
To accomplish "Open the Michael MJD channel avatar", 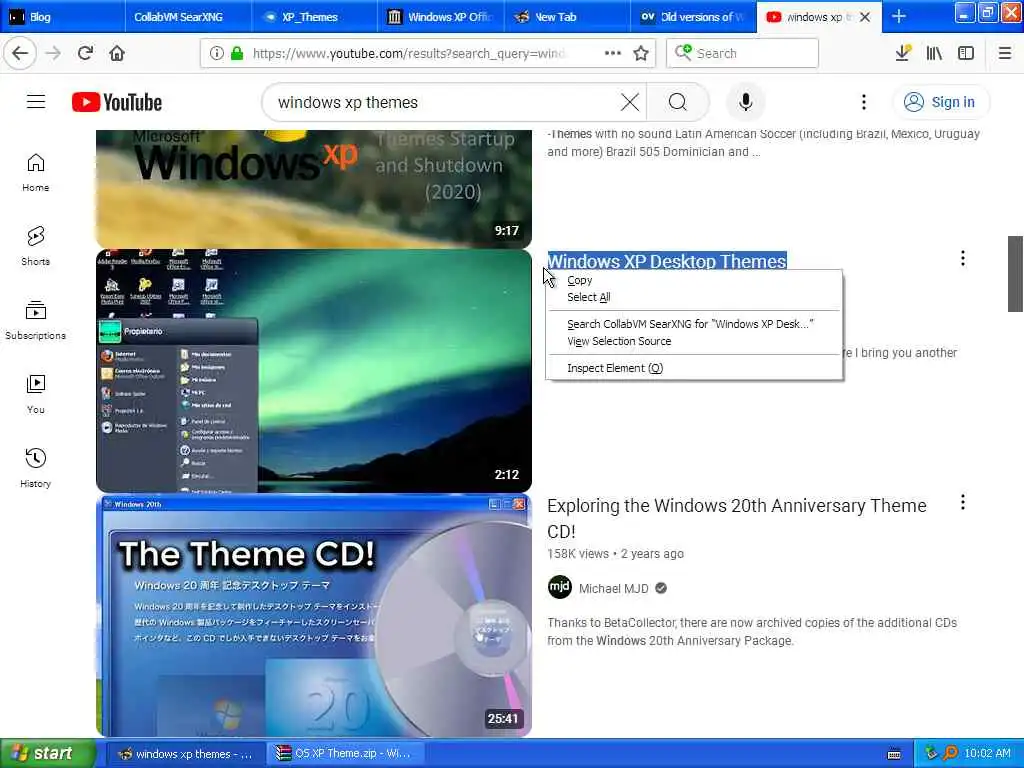I will [x=560, y=588].
